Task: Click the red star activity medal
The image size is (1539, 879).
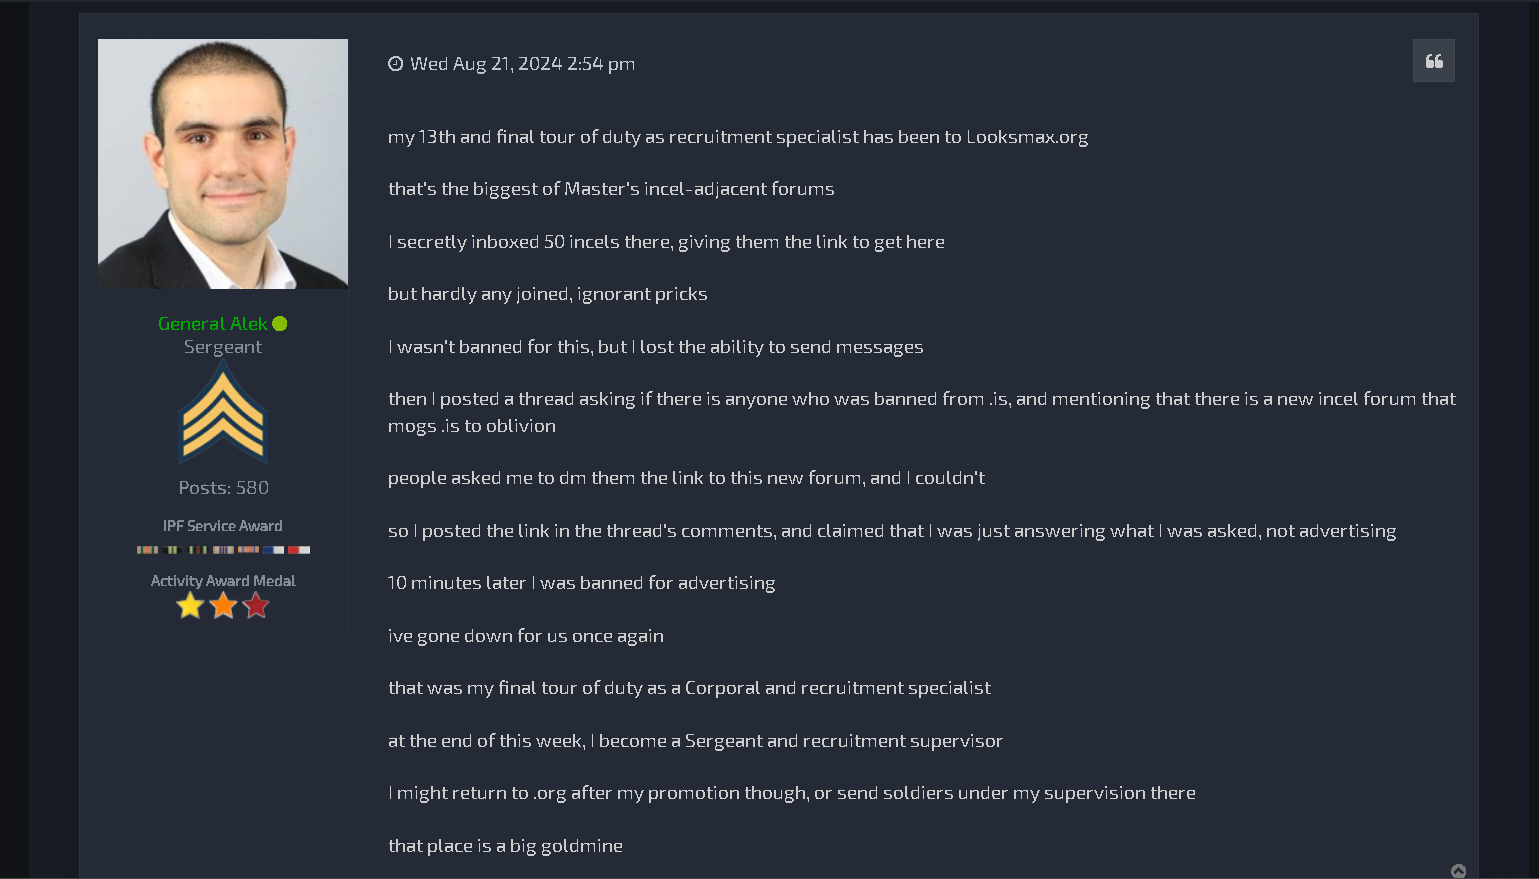Action: pyautogui.click(x=256, y=606)
